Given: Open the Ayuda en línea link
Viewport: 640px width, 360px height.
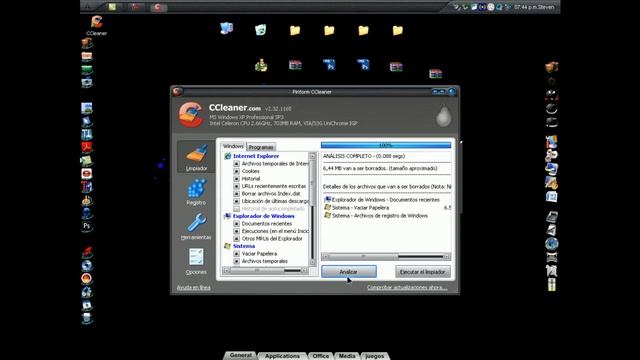Looking at the screenshot, I should (x=193, y=287).
